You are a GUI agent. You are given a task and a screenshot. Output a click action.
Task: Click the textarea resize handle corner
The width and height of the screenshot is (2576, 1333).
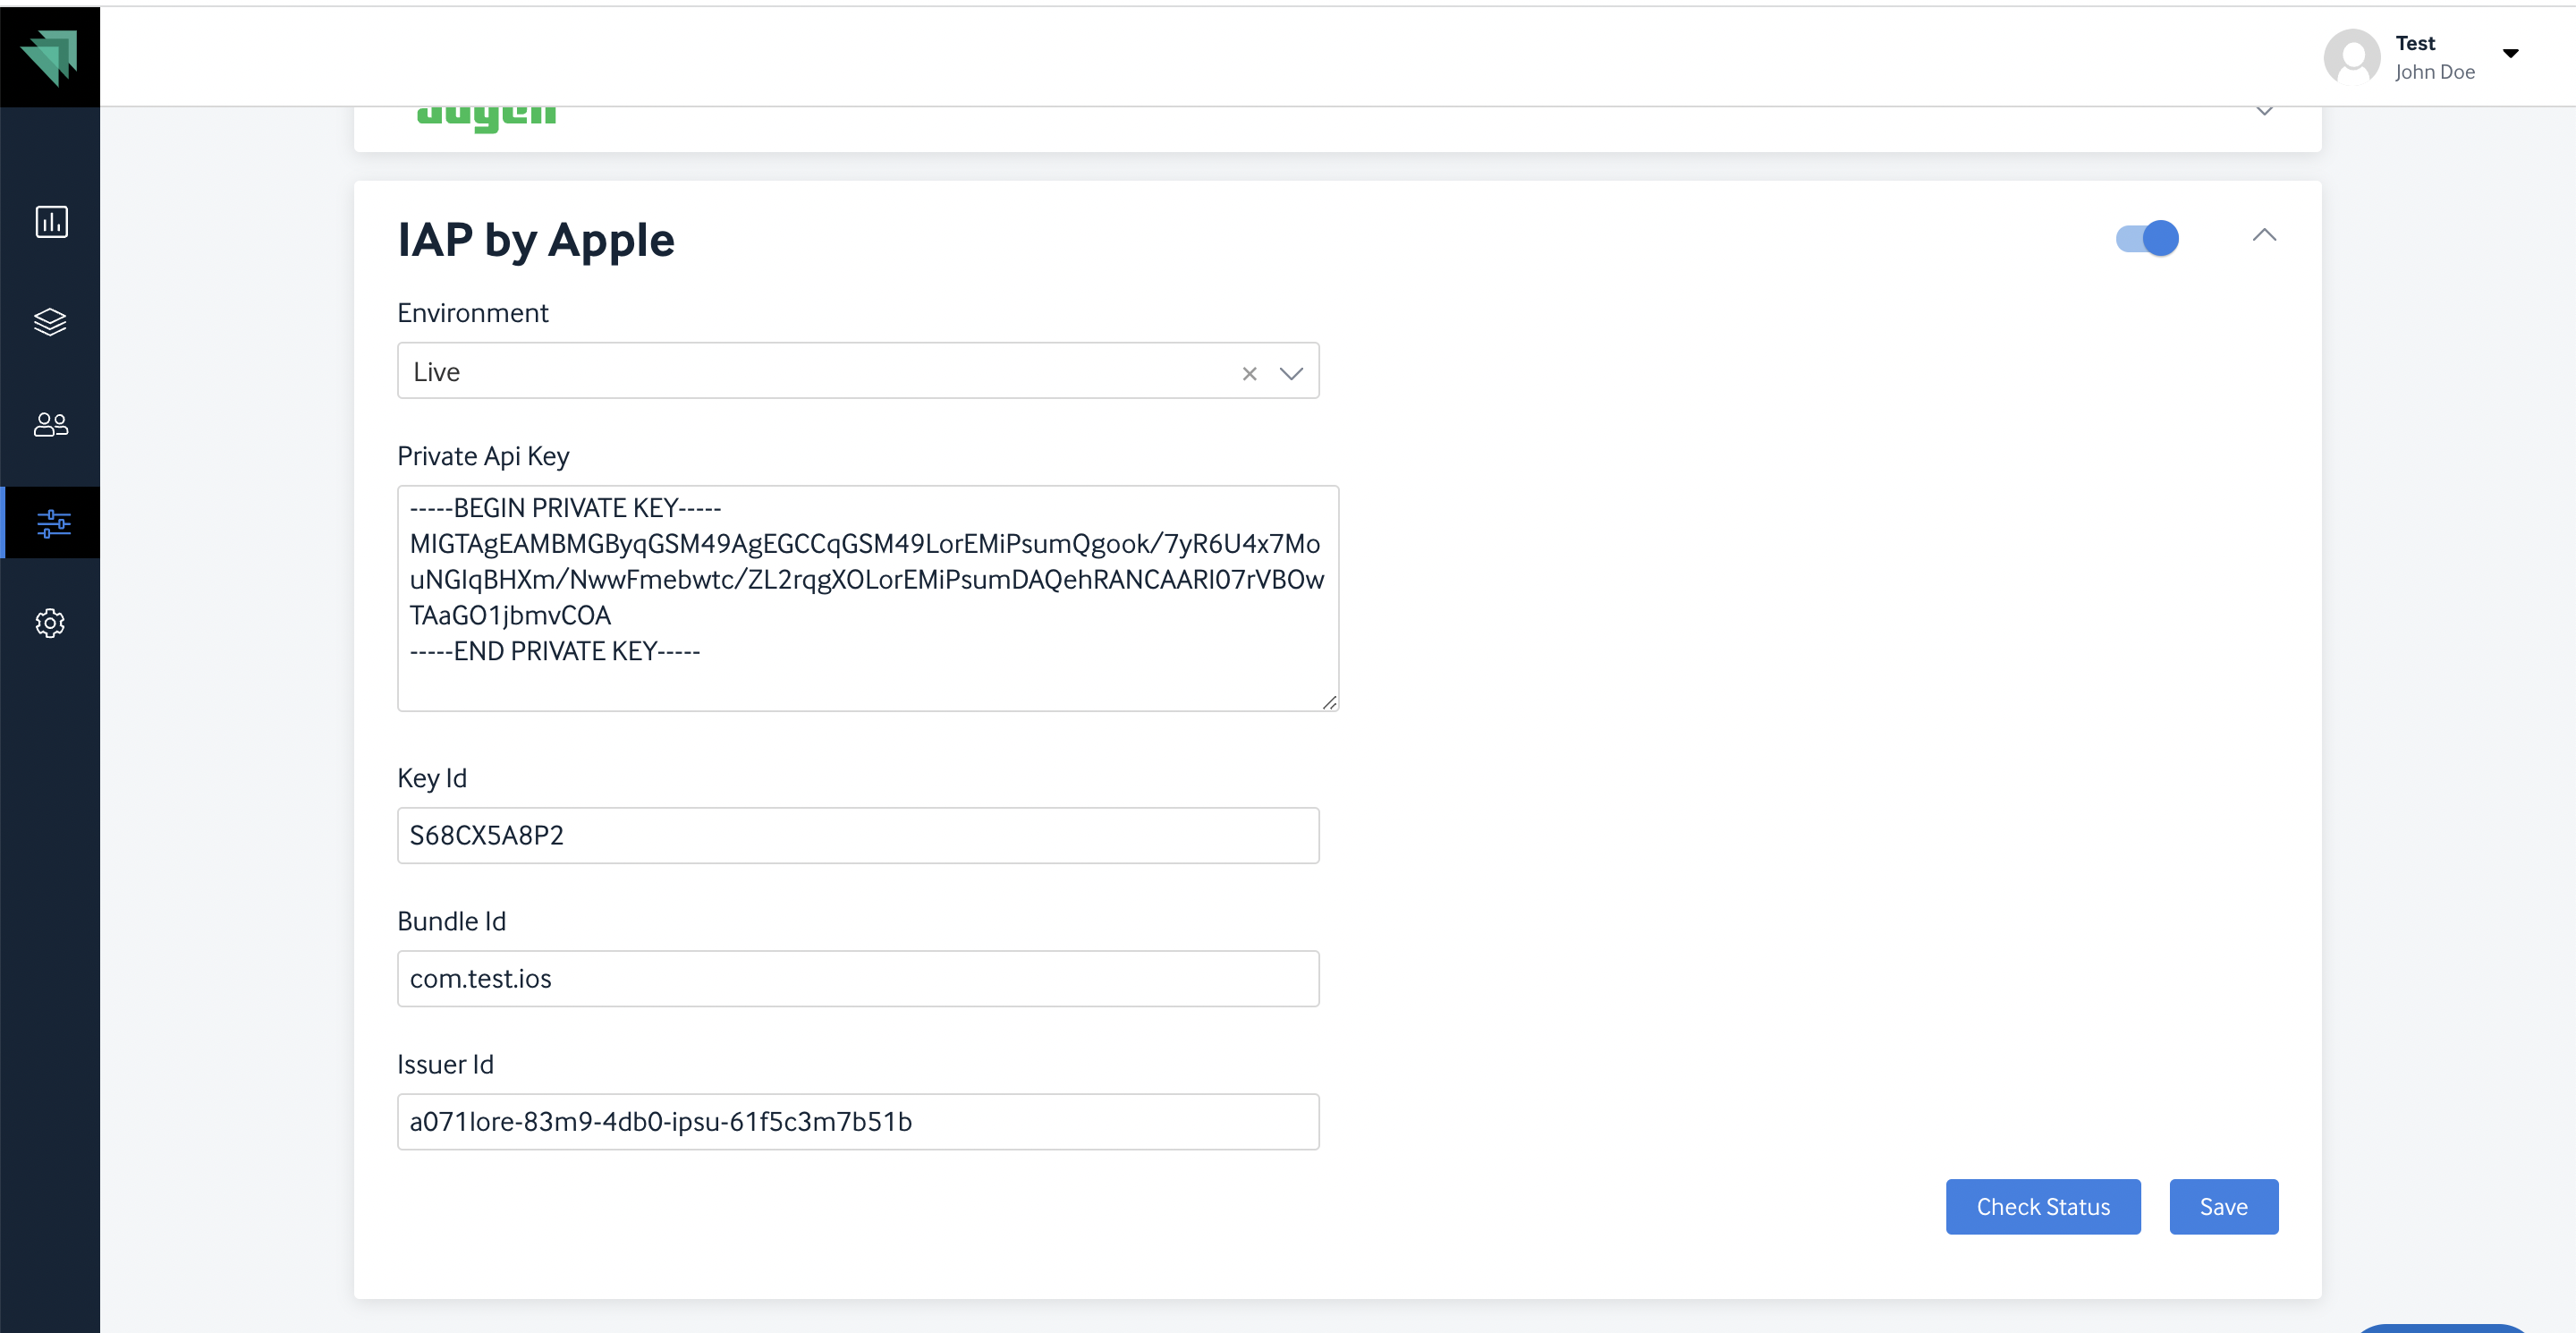1329,702
